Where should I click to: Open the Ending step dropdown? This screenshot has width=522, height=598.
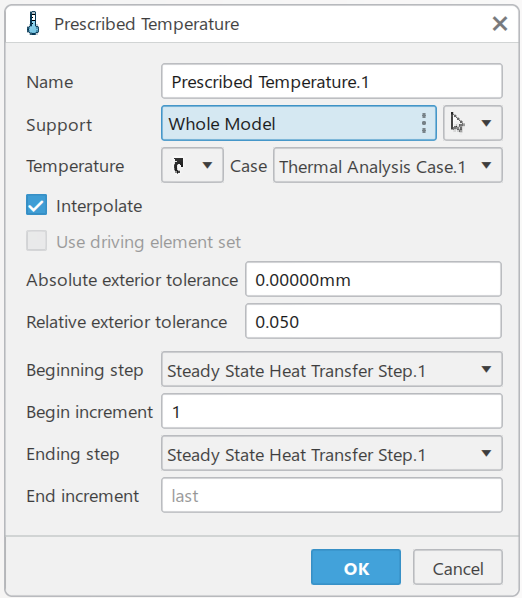tap(332, 453)
